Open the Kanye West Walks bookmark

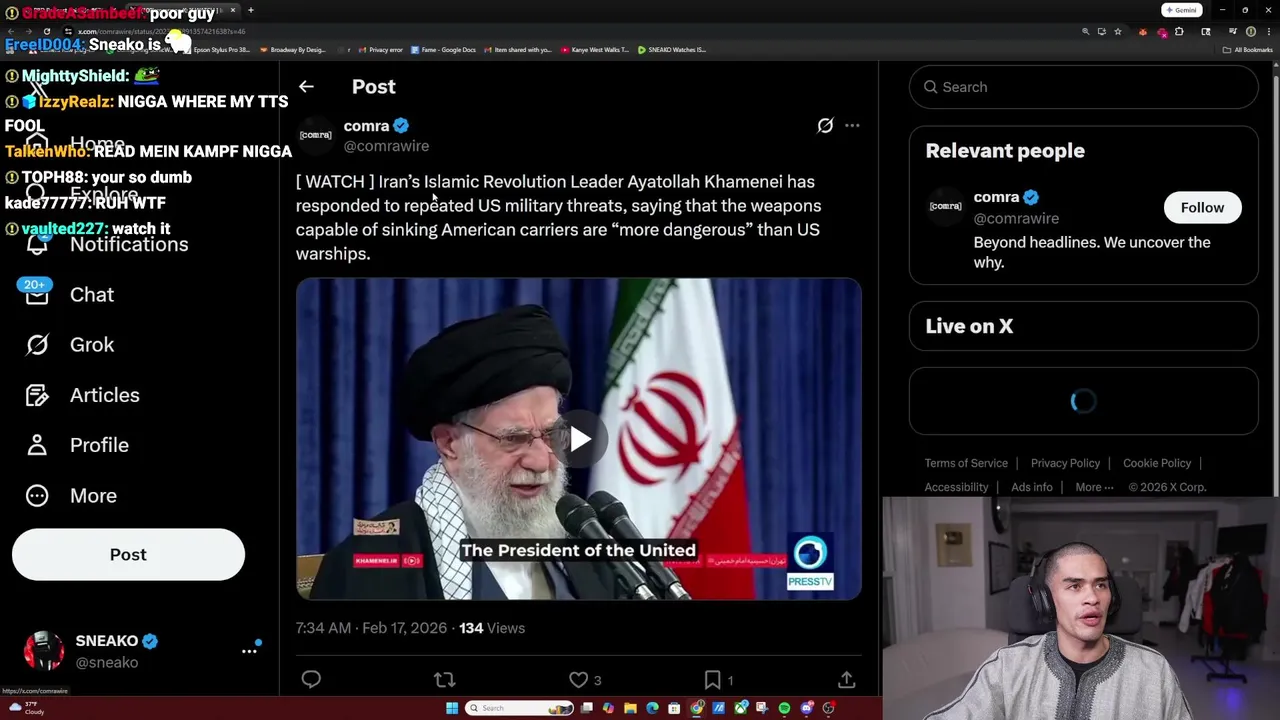595,49
